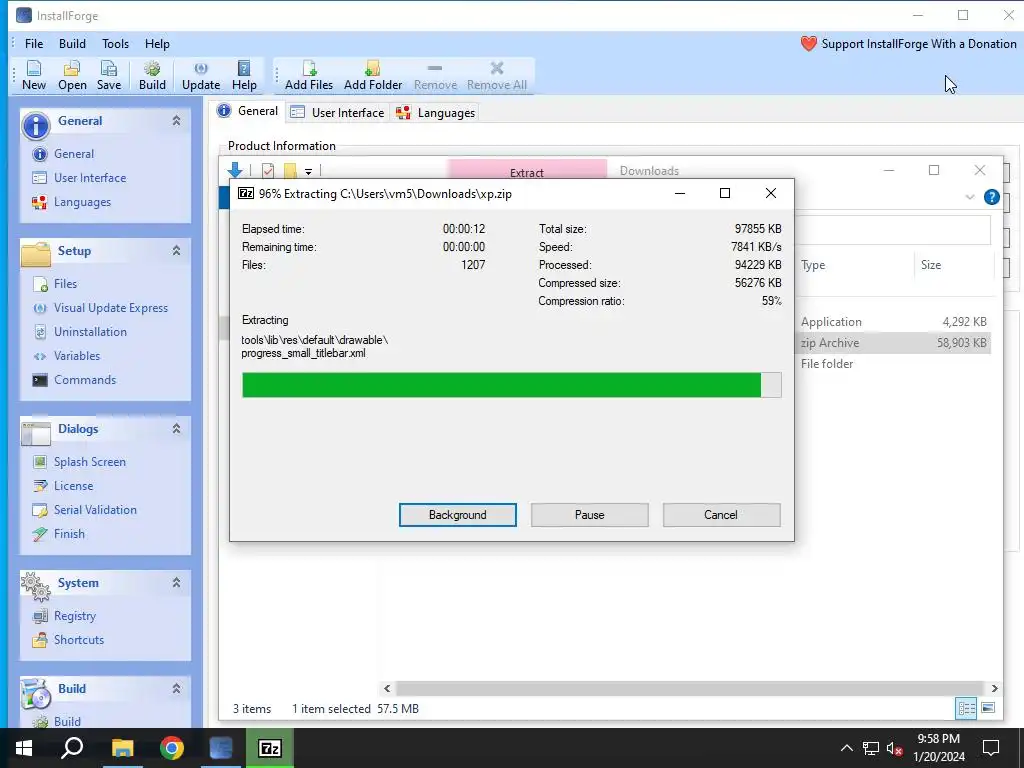This screenshot has width=1024, height=768.
Task: Open License dialog settings
Action: pos(63,486)
